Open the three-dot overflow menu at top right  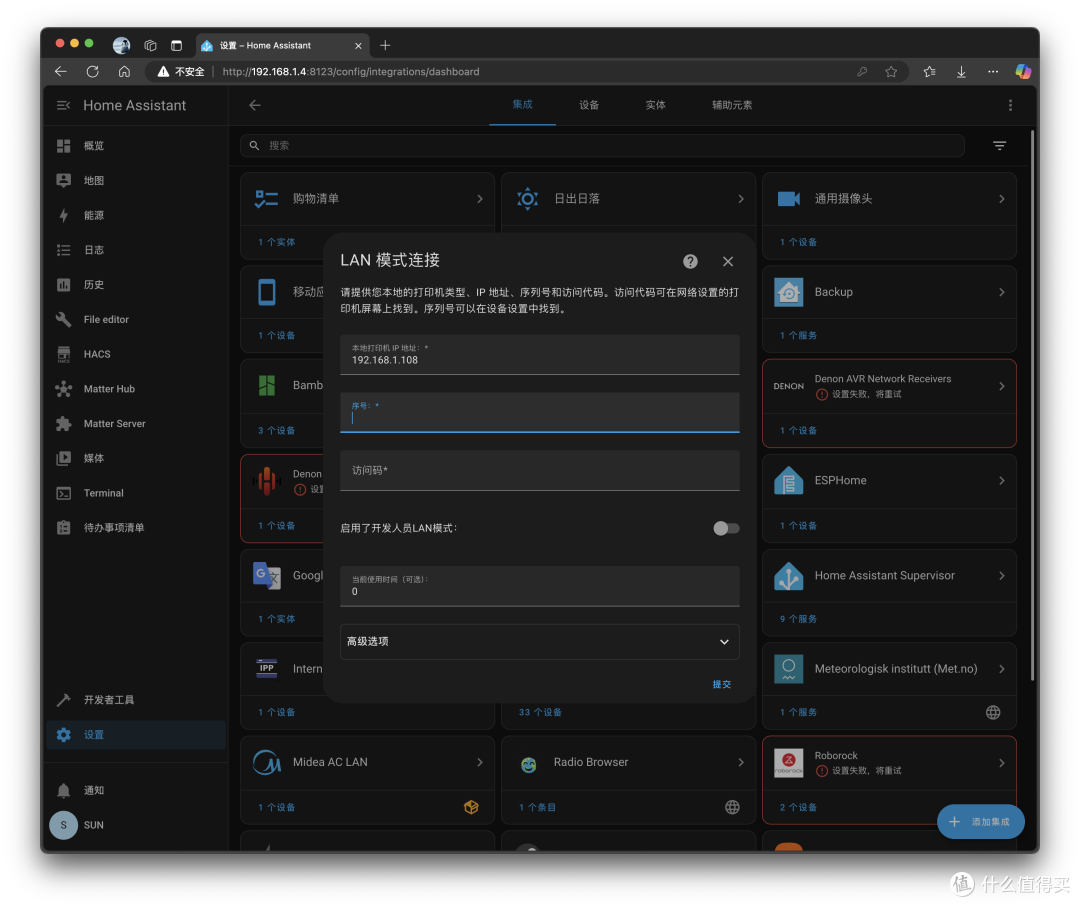(x=1010, y=105)
